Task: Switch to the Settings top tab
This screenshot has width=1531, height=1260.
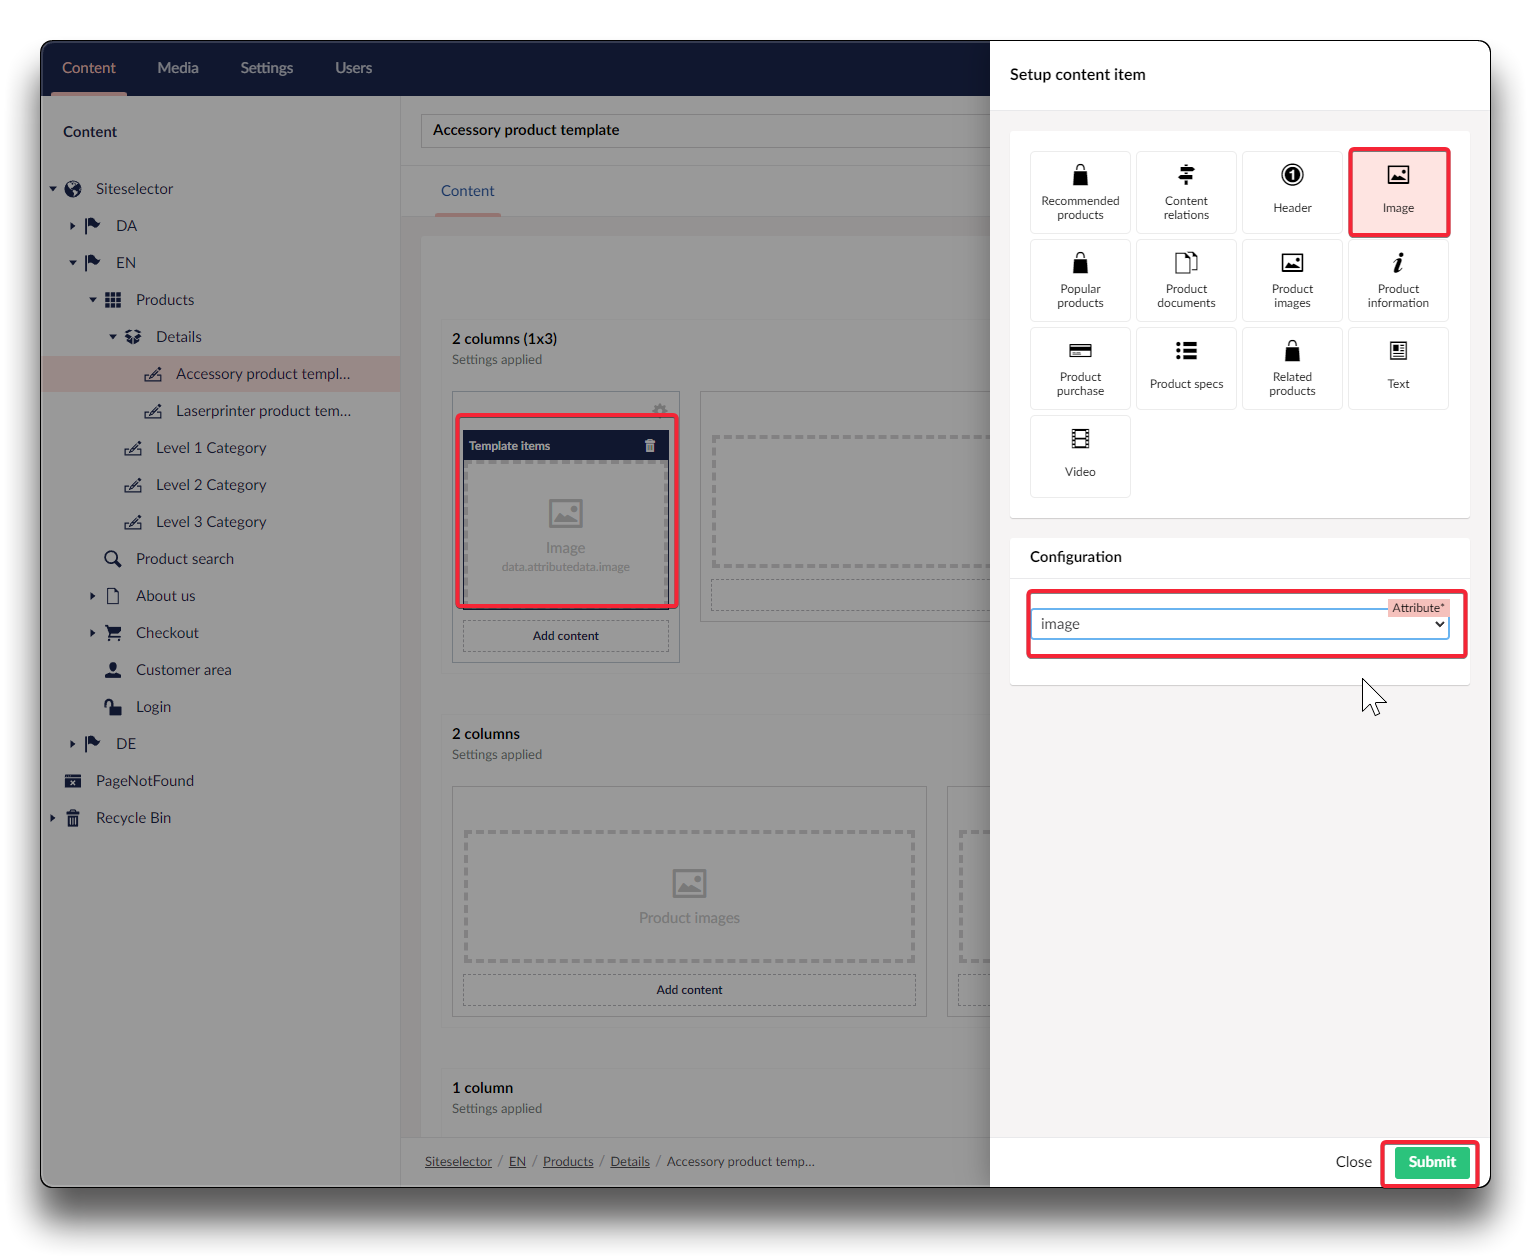Action: tap(267, 68)
